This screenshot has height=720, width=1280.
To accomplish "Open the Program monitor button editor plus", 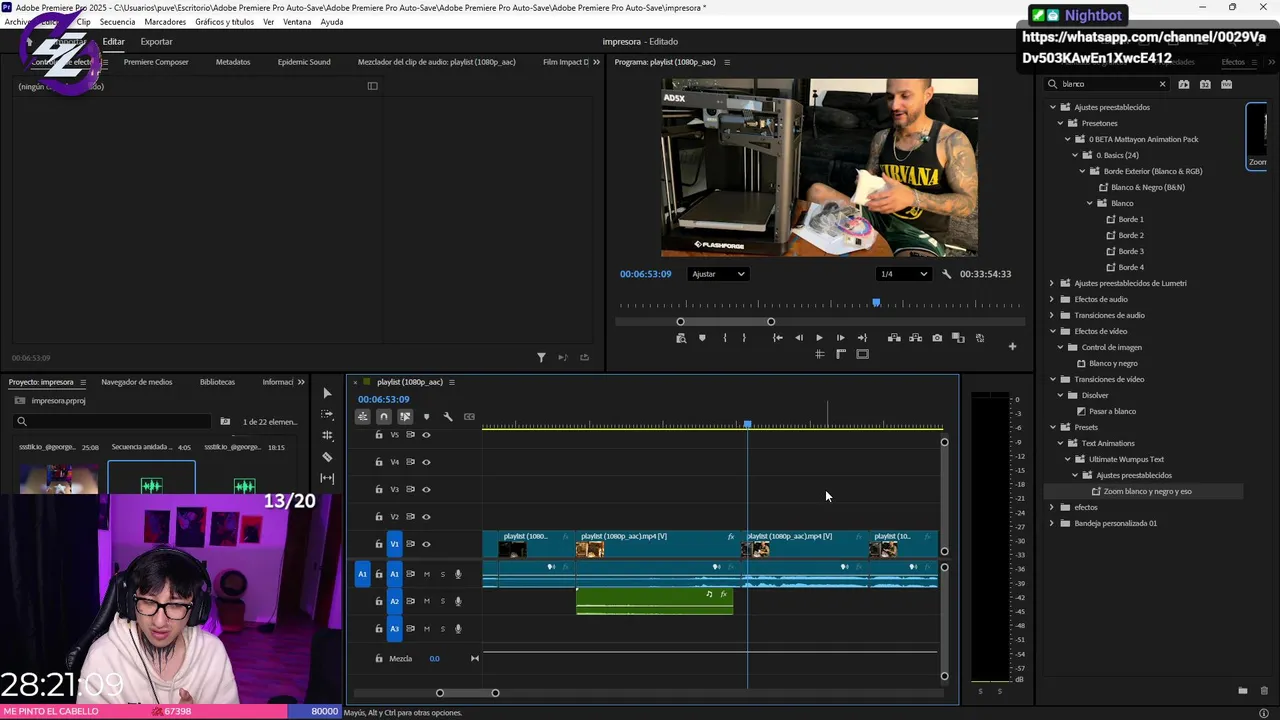I will click(1012, 346).
